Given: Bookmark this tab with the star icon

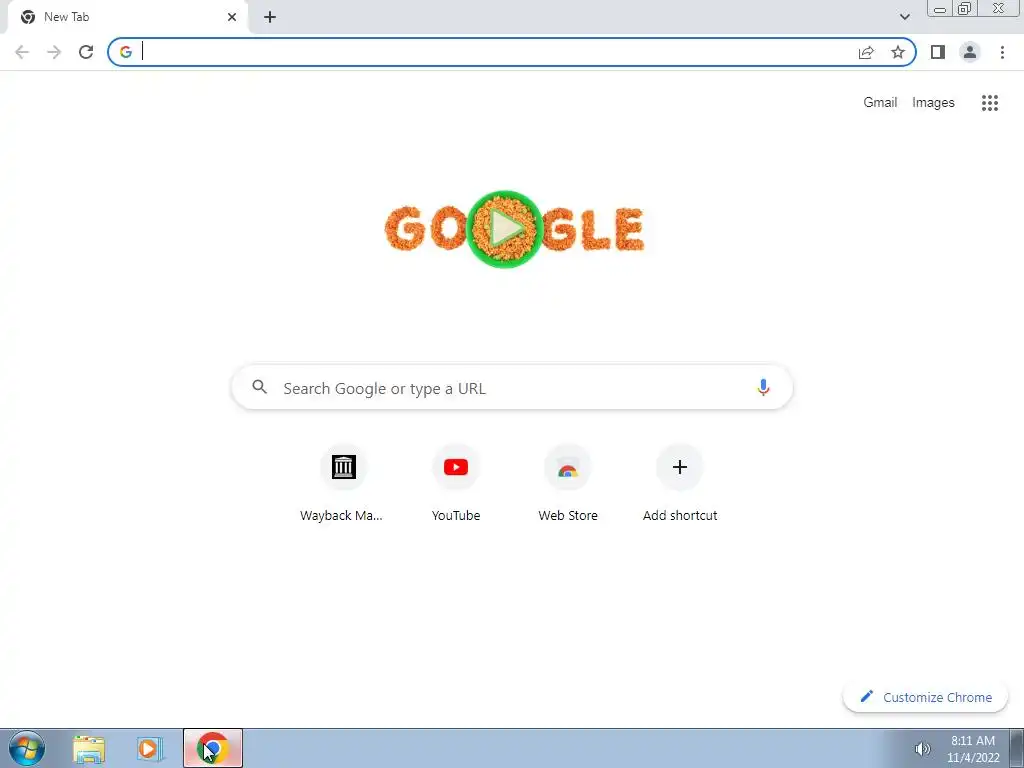Looking at the screenshot, I should pyautogui.click(x=898, y=52).
